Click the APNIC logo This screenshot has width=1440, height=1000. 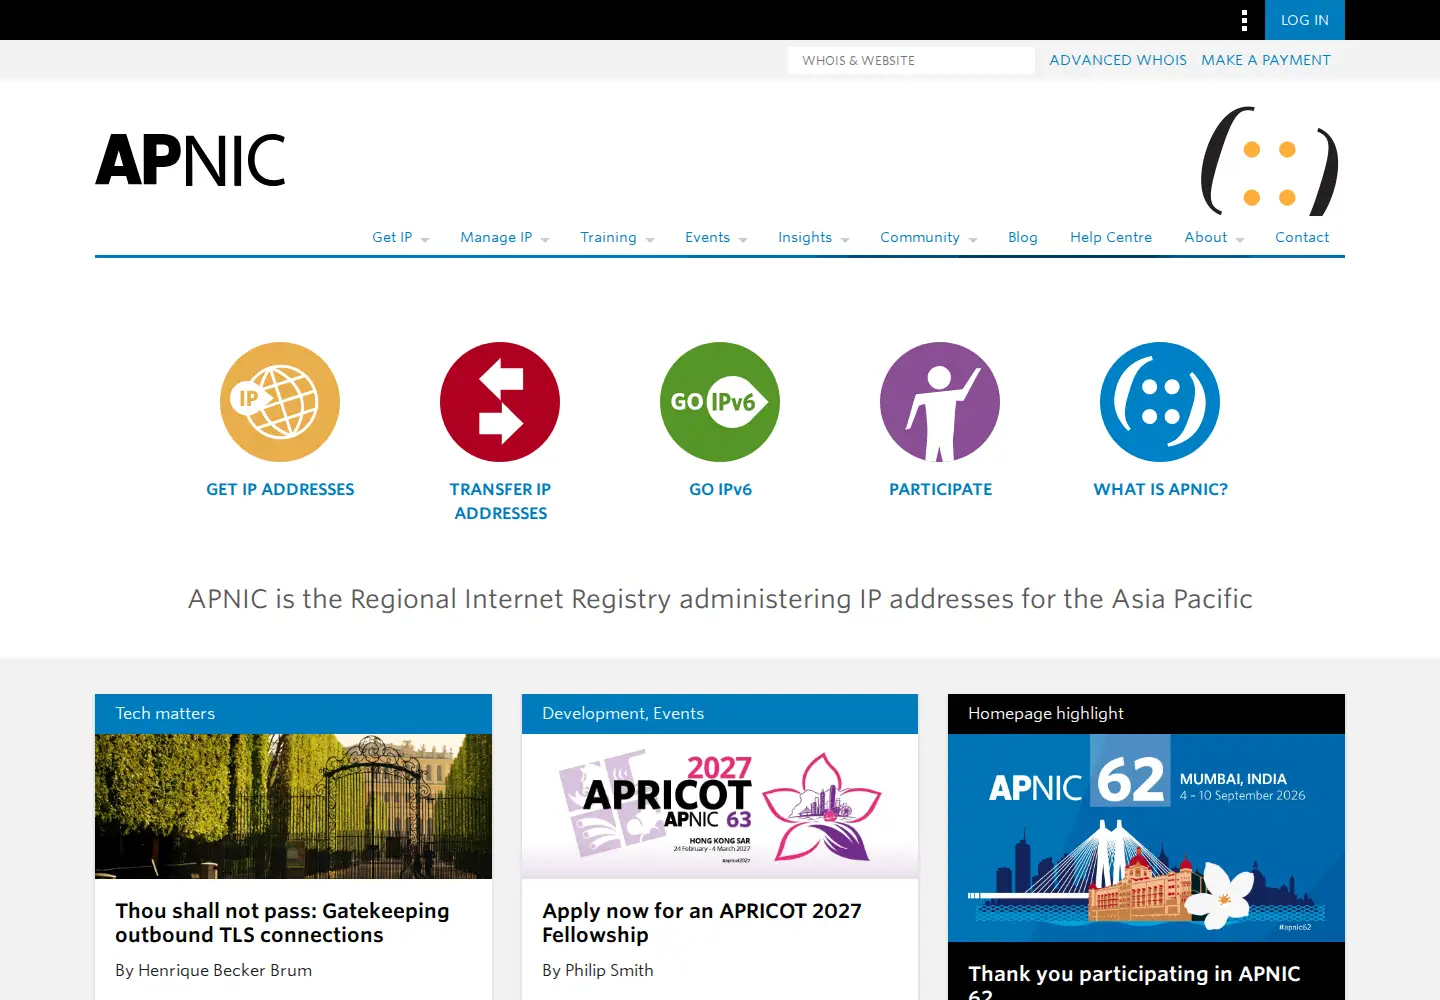pos(190,160)
